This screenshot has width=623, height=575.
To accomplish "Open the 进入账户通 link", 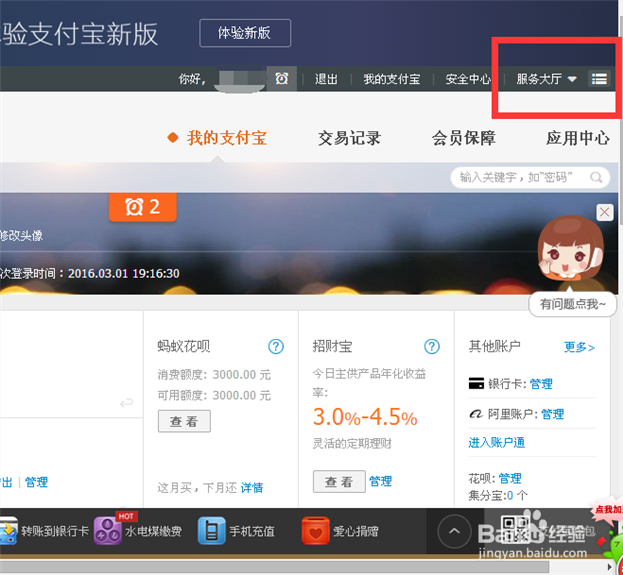I will (x=497, y=442).
